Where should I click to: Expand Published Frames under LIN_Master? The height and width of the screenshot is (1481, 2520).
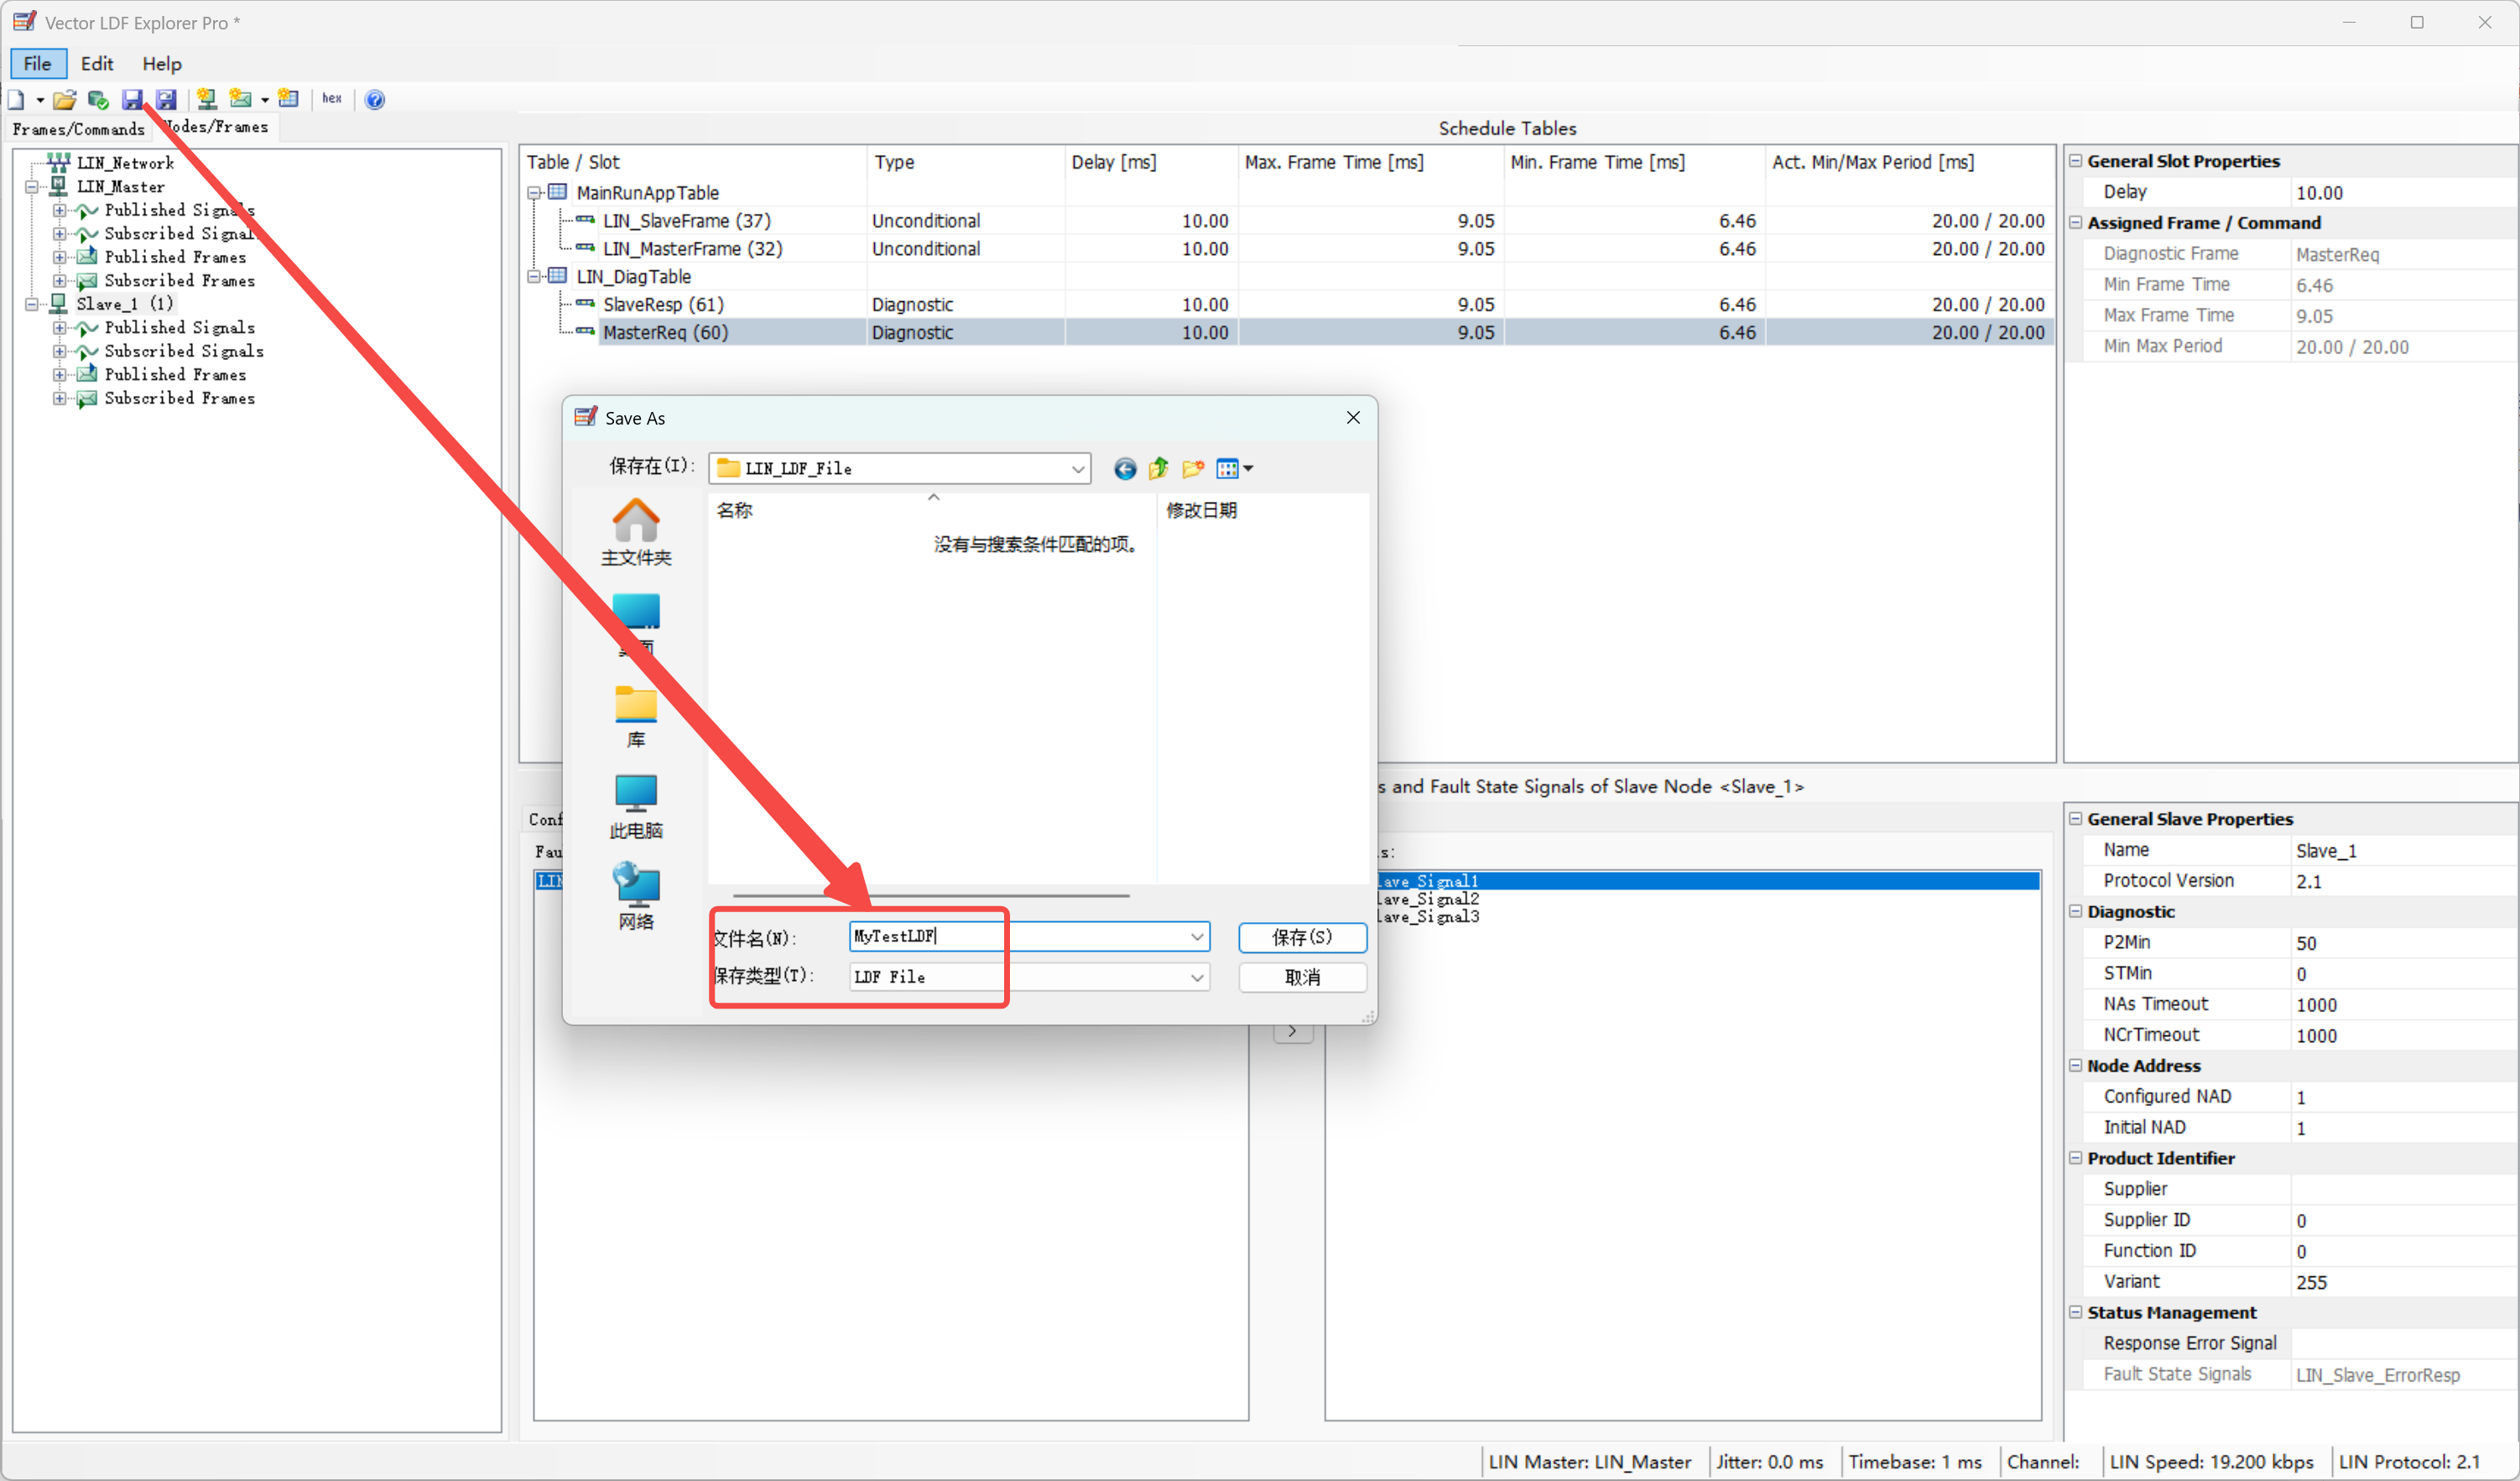(x=60, y=257)
